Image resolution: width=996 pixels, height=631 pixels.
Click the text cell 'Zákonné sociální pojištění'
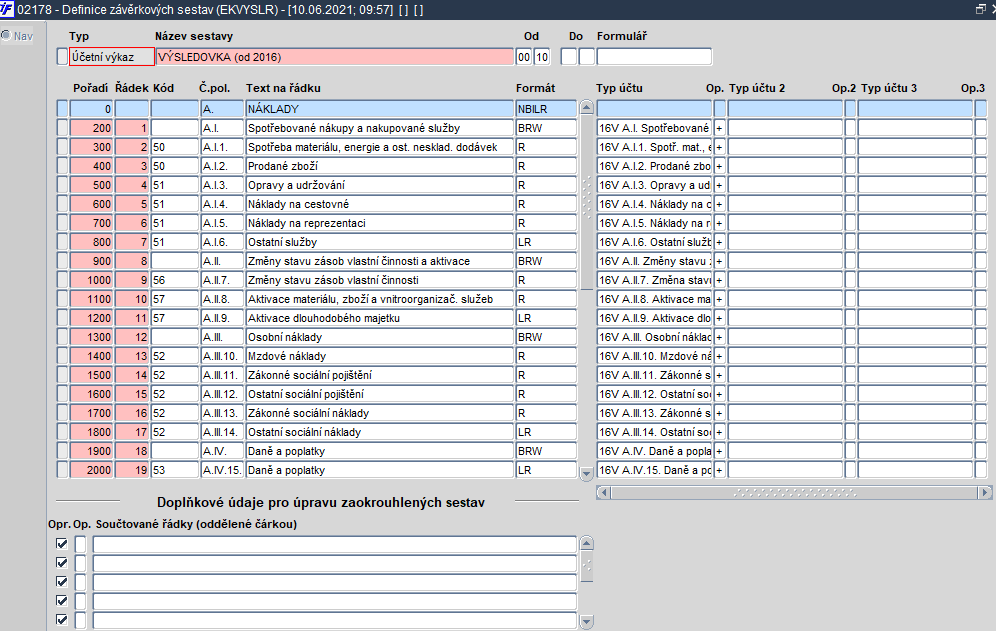(380, 375)
